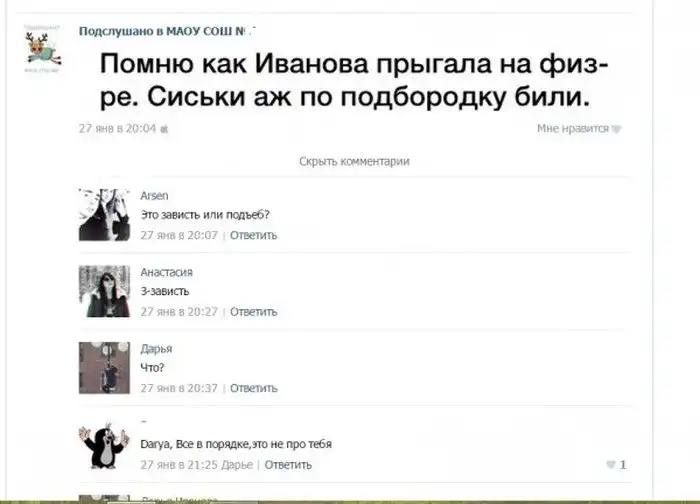Like the post via Мне нравится heart
Viewport: 700px width, 504px height.
click(579, 129)
